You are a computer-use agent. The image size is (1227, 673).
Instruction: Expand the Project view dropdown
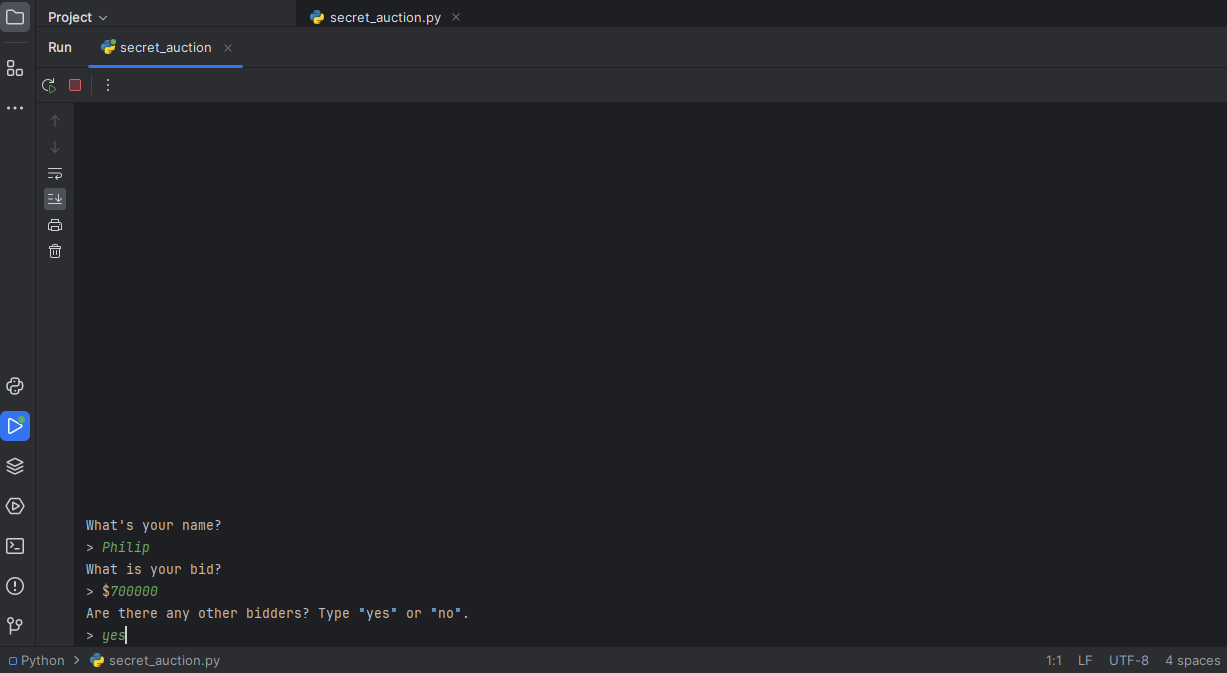click(78, 17)
